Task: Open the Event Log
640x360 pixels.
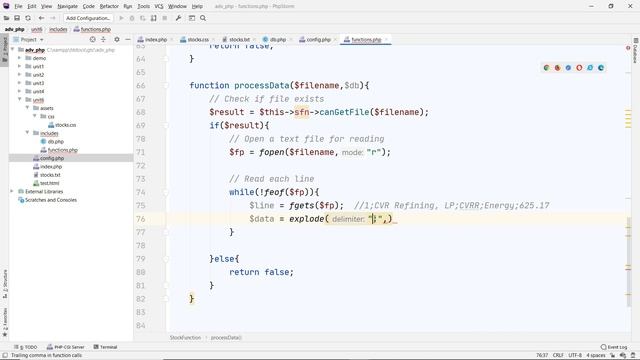Action: pyautogui.click(x=614, y=347)
